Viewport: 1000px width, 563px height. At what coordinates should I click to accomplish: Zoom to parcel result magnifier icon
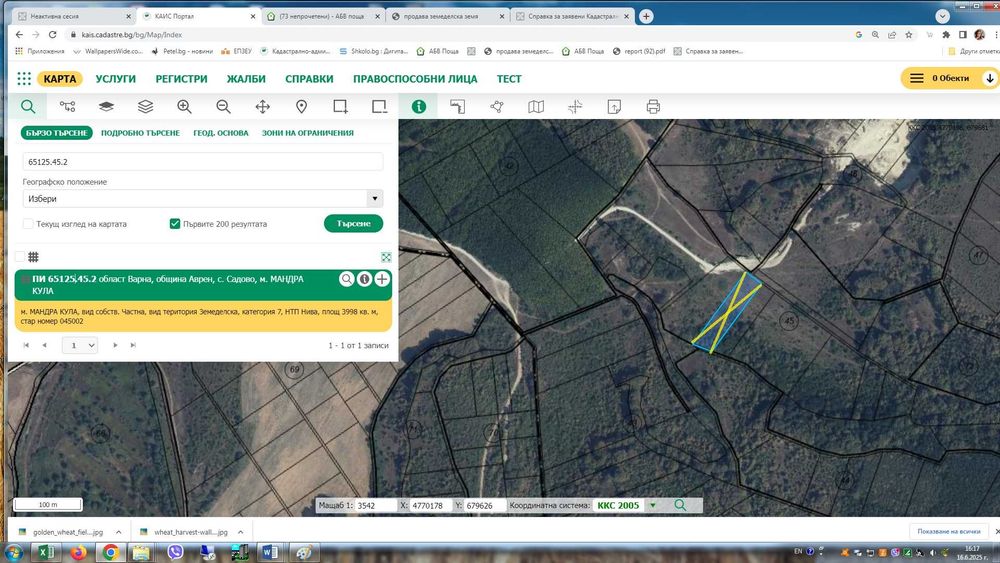tap(346, 279)
